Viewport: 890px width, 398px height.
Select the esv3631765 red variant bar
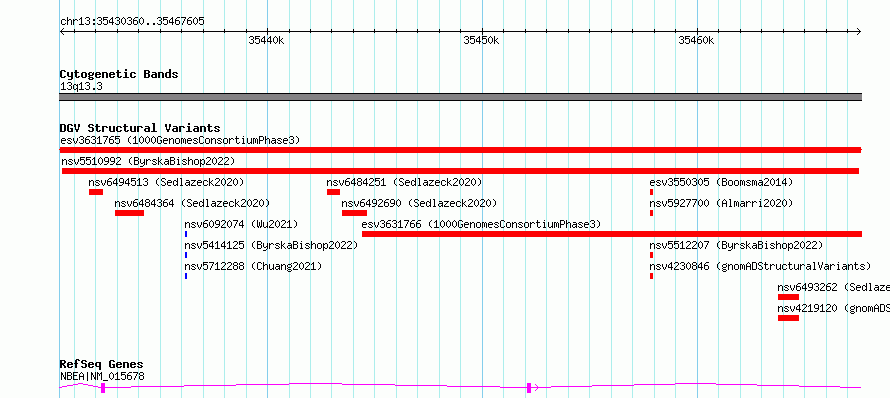460,150
